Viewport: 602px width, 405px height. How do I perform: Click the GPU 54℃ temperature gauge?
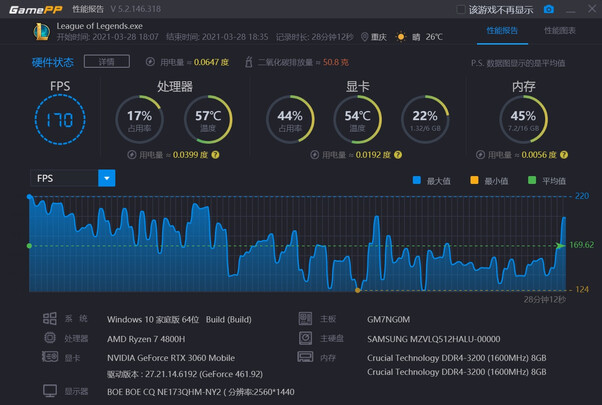[357, 119]
